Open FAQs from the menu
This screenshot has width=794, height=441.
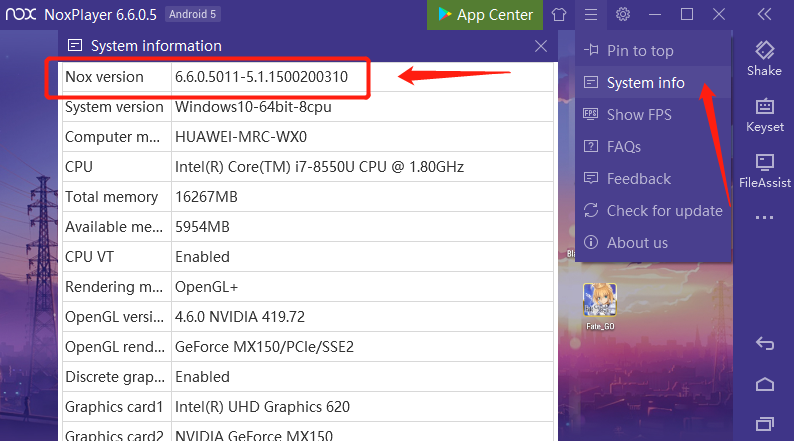point(653,147)
